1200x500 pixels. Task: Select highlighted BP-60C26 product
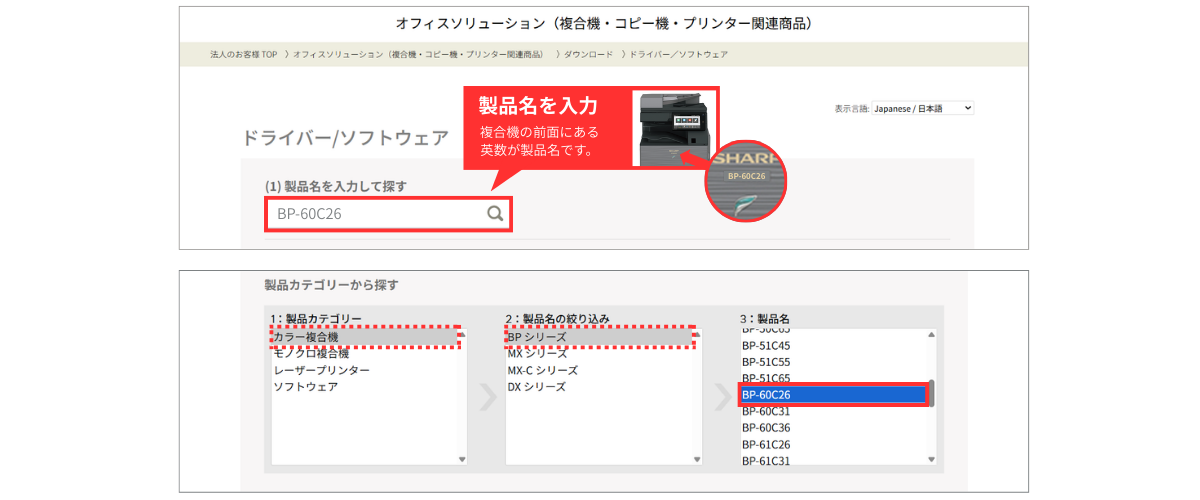click(833, 395)
